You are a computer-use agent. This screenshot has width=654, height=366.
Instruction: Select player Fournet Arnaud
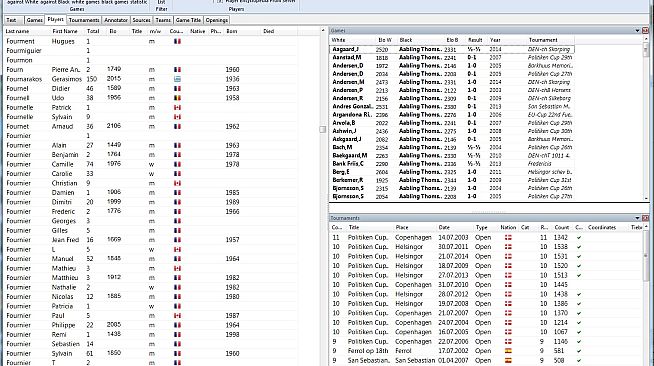coord(150,126)
